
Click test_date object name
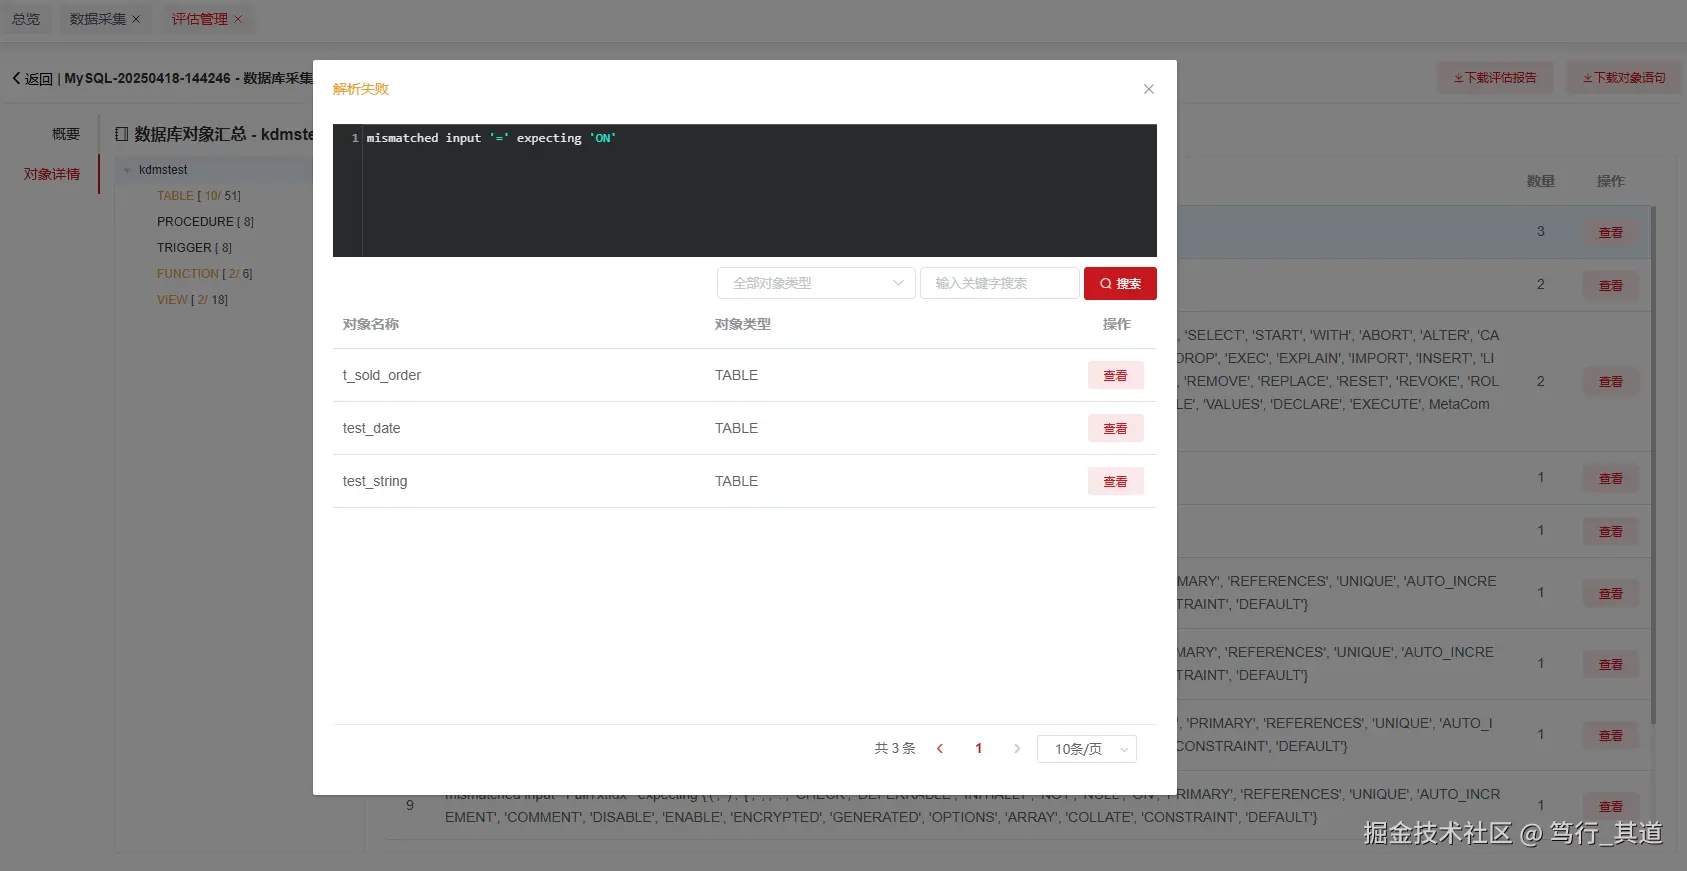[371, 428]
